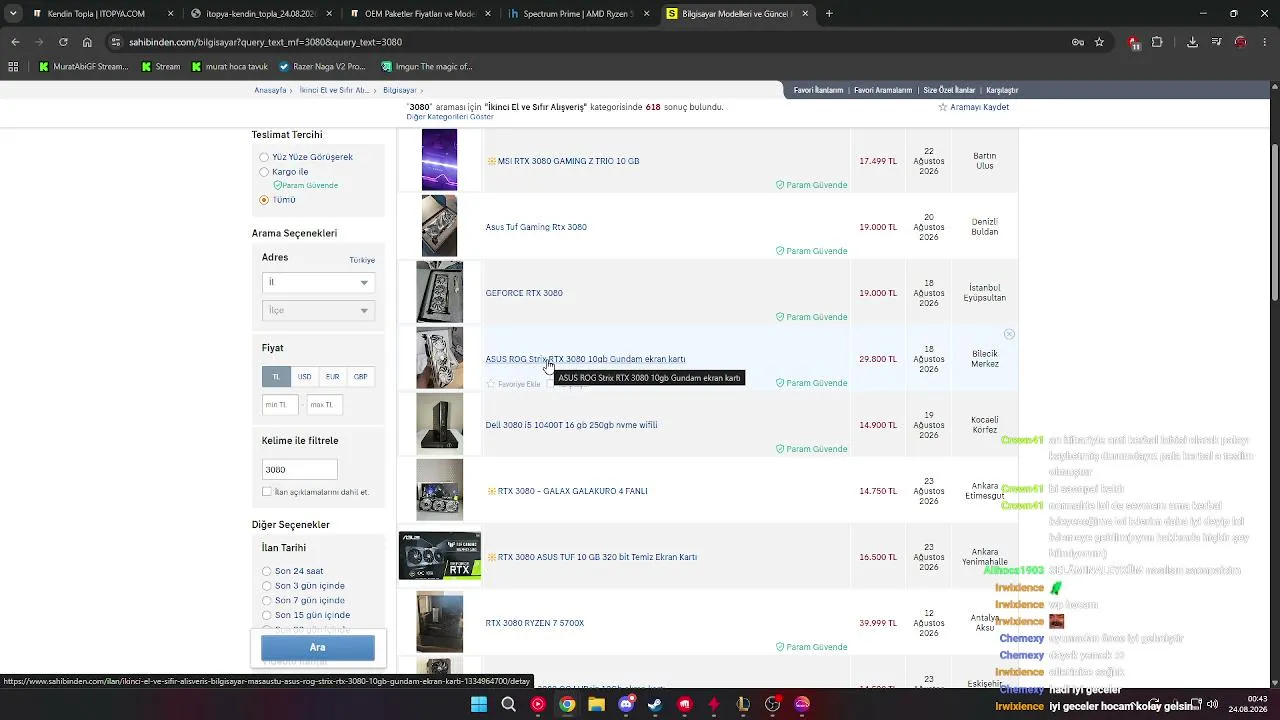Open MSI RTX 3080 GAMING Z TRIO listing

click(568, 161)
